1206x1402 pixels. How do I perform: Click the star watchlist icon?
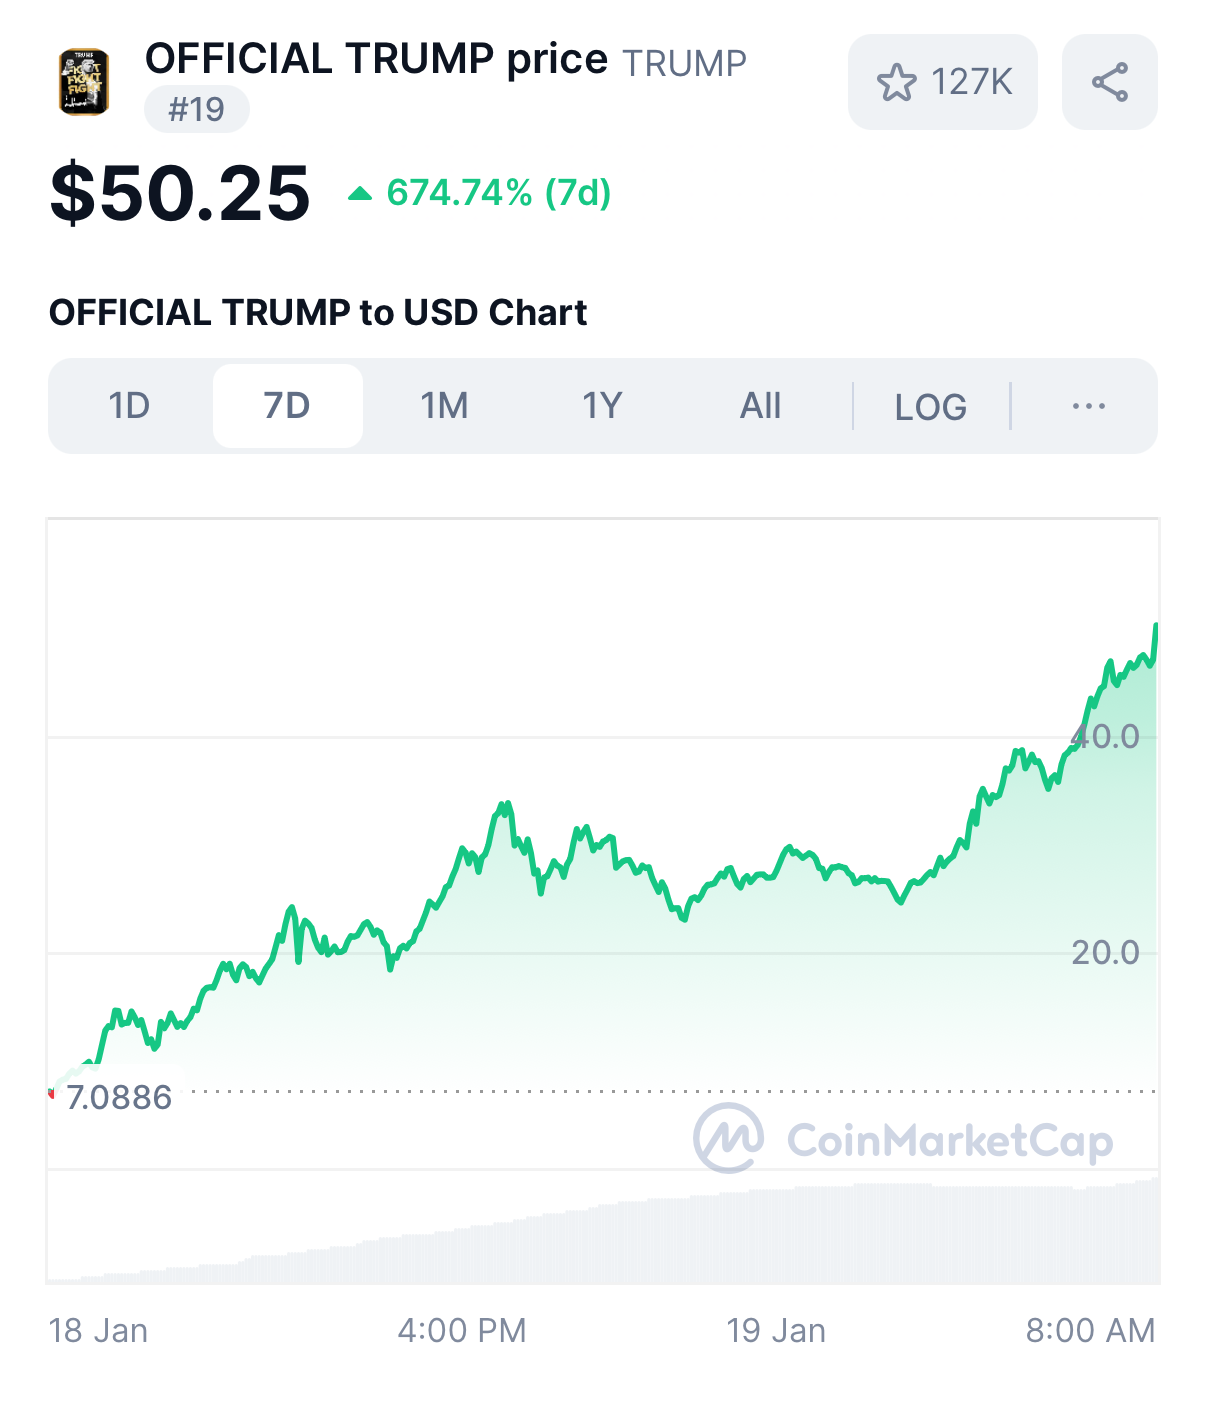896,82
